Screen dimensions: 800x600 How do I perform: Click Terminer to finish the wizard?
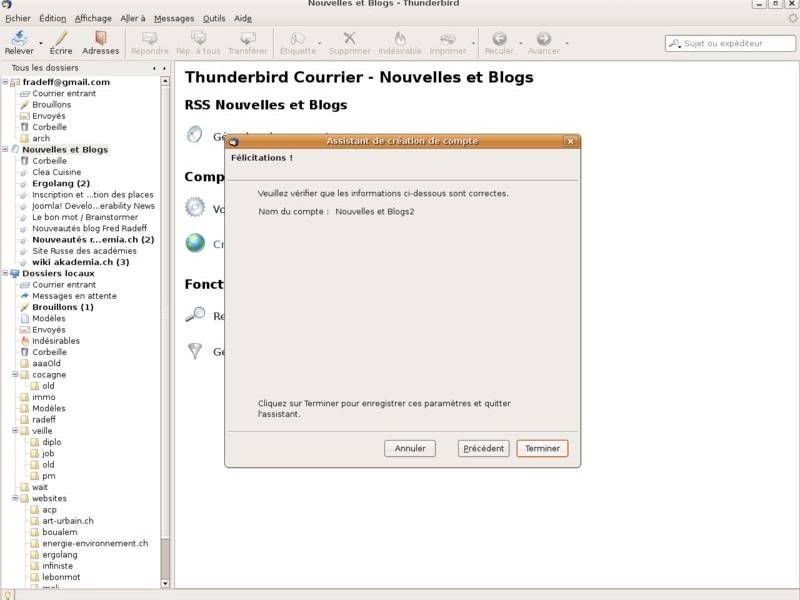[x=542, y=448]
